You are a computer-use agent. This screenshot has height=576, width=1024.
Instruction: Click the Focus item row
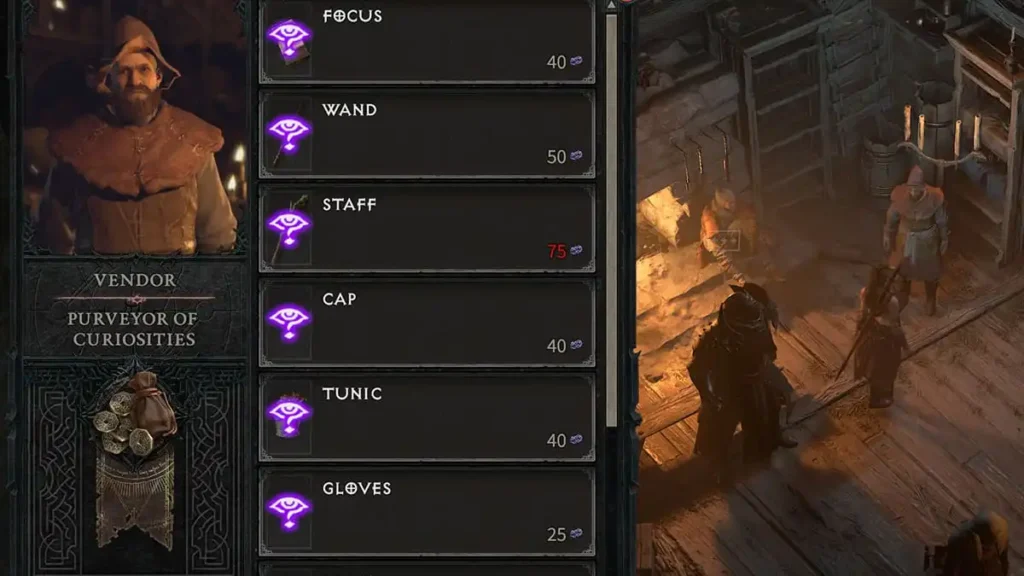tap(427, 41)
